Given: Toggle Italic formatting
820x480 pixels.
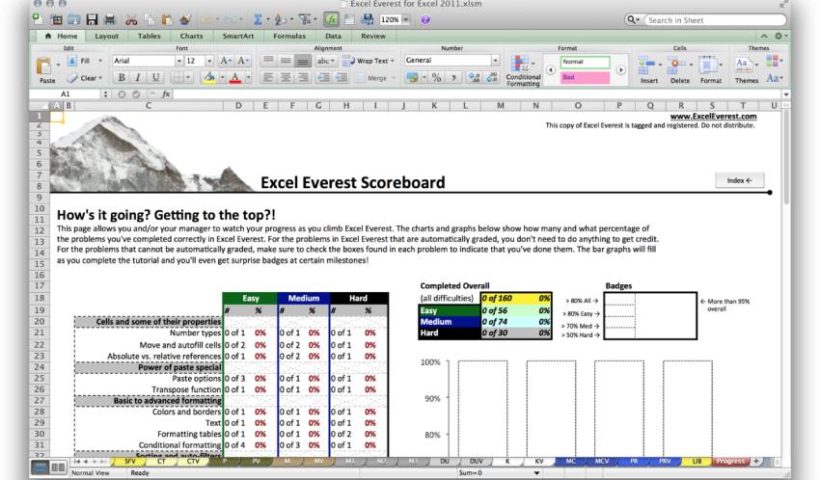Looking at the screenshot, I should 138,77.
